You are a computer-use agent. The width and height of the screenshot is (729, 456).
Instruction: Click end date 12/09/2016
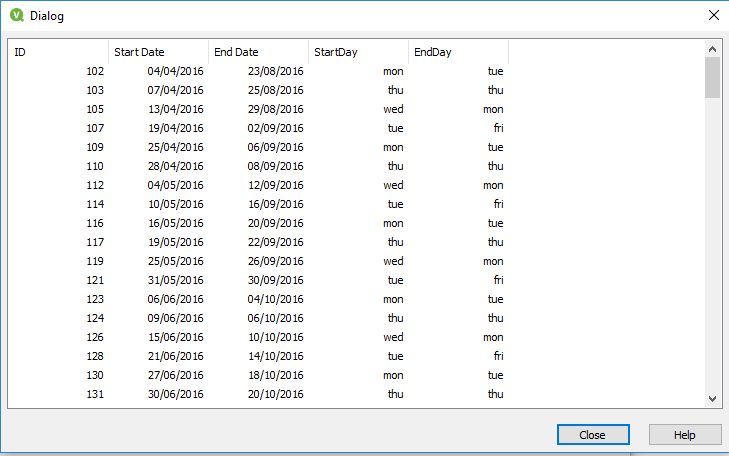(276, 185)
